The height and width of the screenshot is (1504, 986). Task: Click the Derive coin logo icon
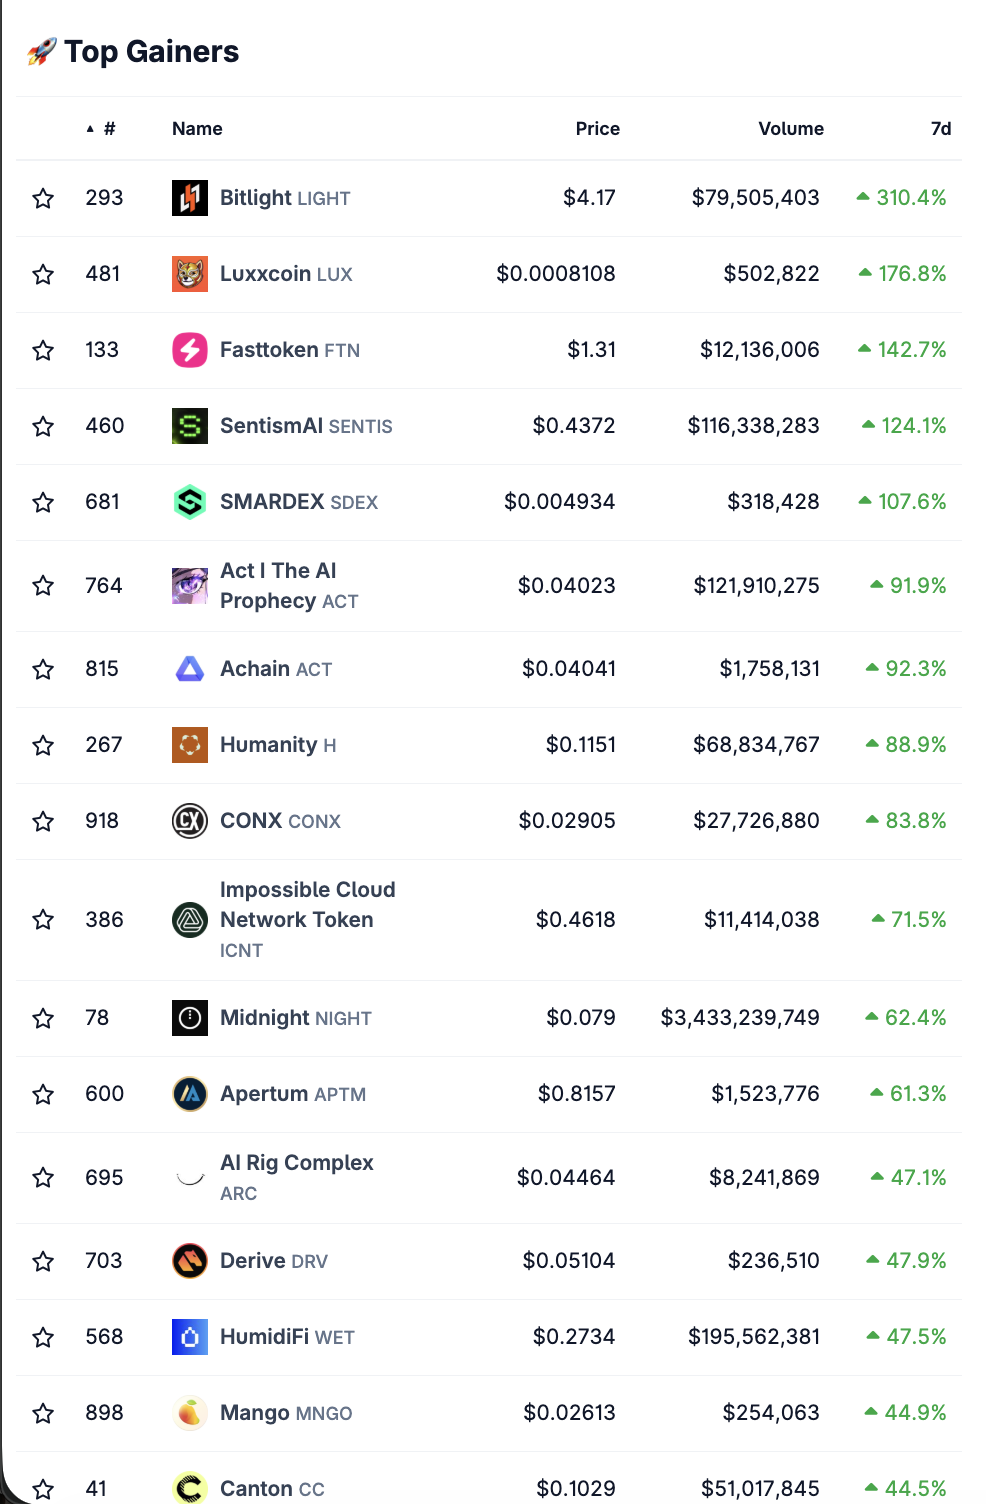pos(189,1261)
